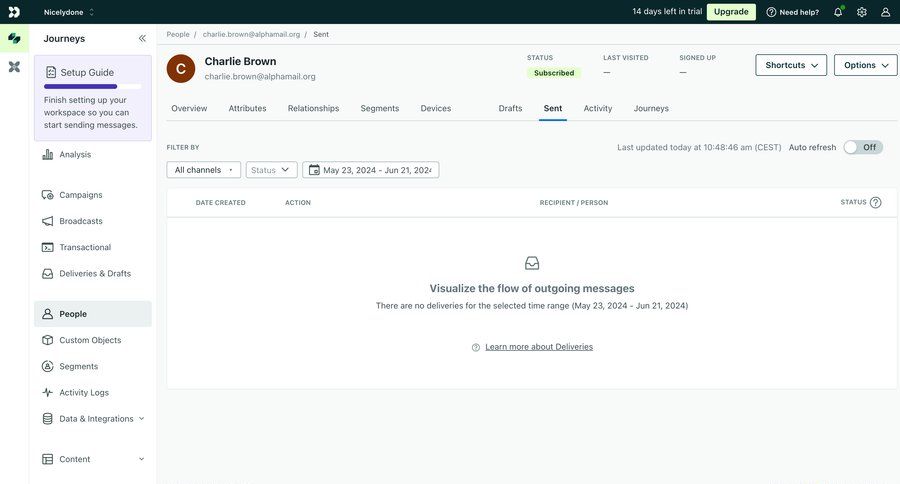Click the notifications bell icon
Image resolution: width=900 pixels, height=484 pixels.
(838, 12)
